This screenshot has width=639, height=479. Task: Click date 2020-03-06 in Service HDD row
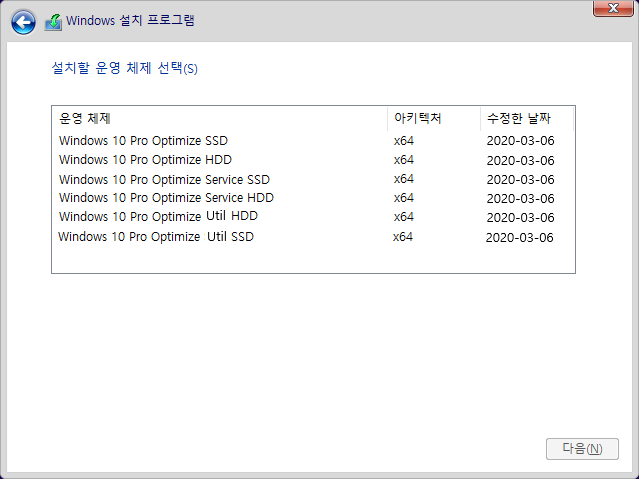coord(520,199)
